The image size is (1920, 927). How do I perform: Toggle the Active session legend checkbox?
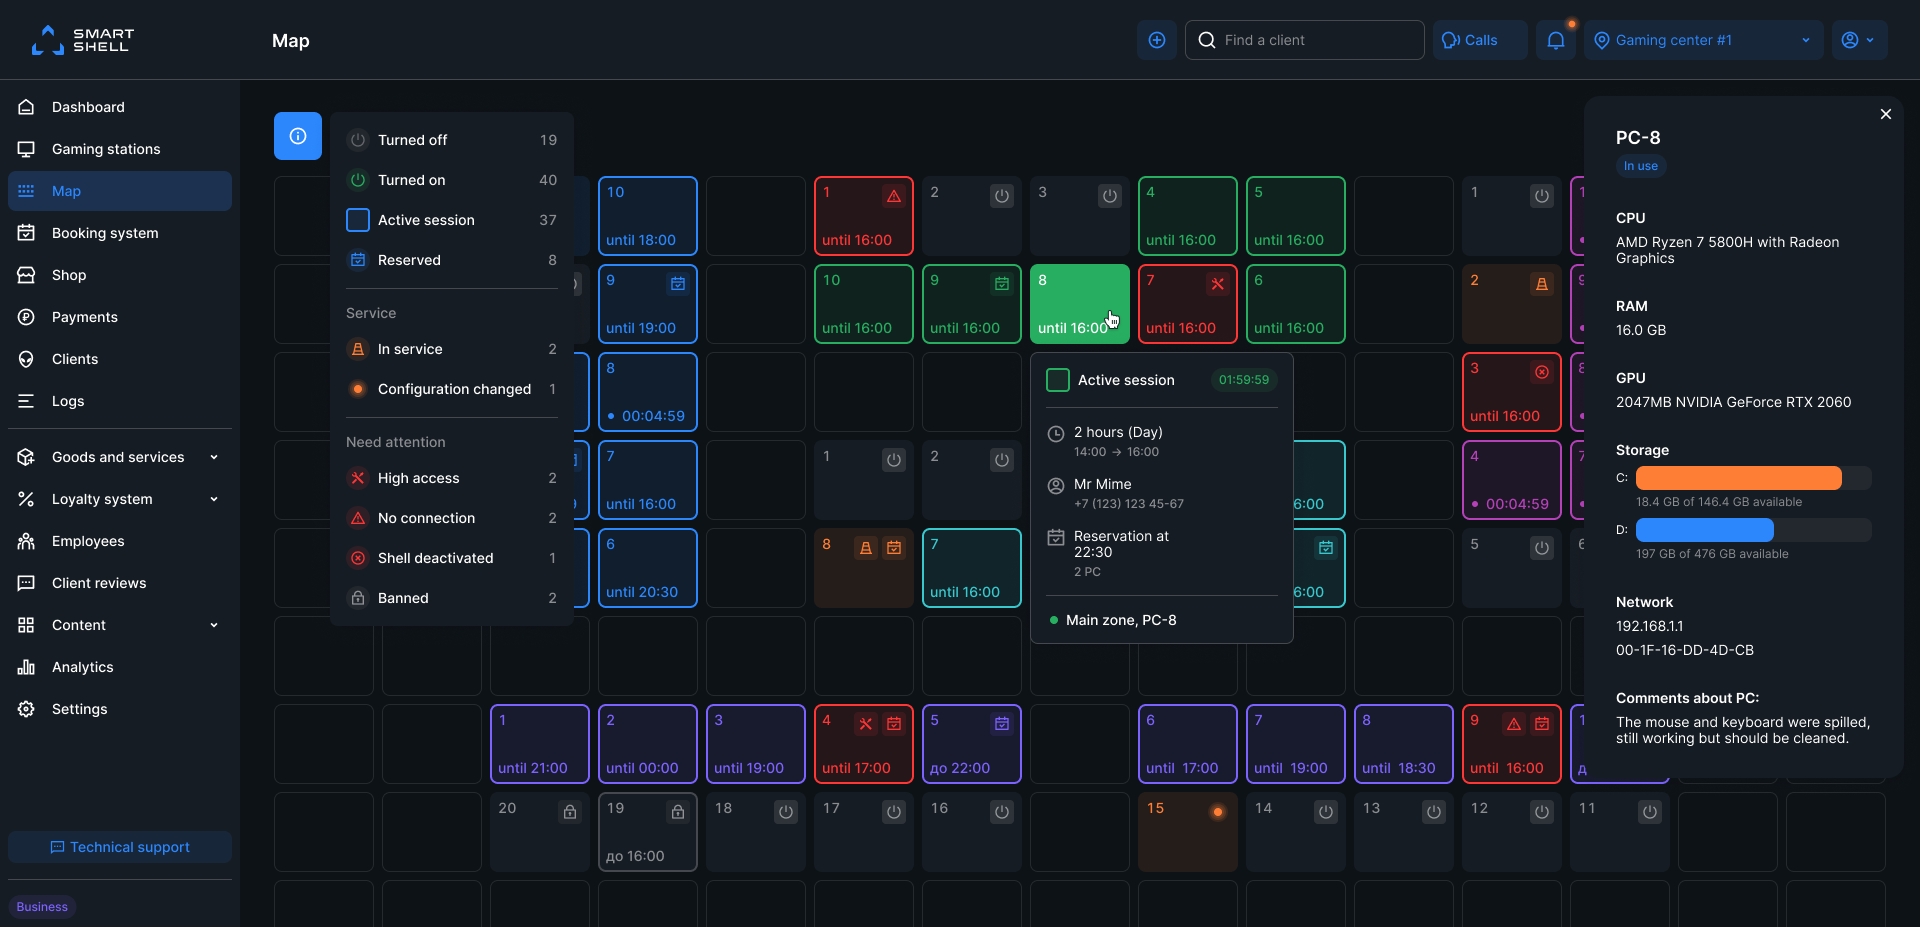point(358,220)
